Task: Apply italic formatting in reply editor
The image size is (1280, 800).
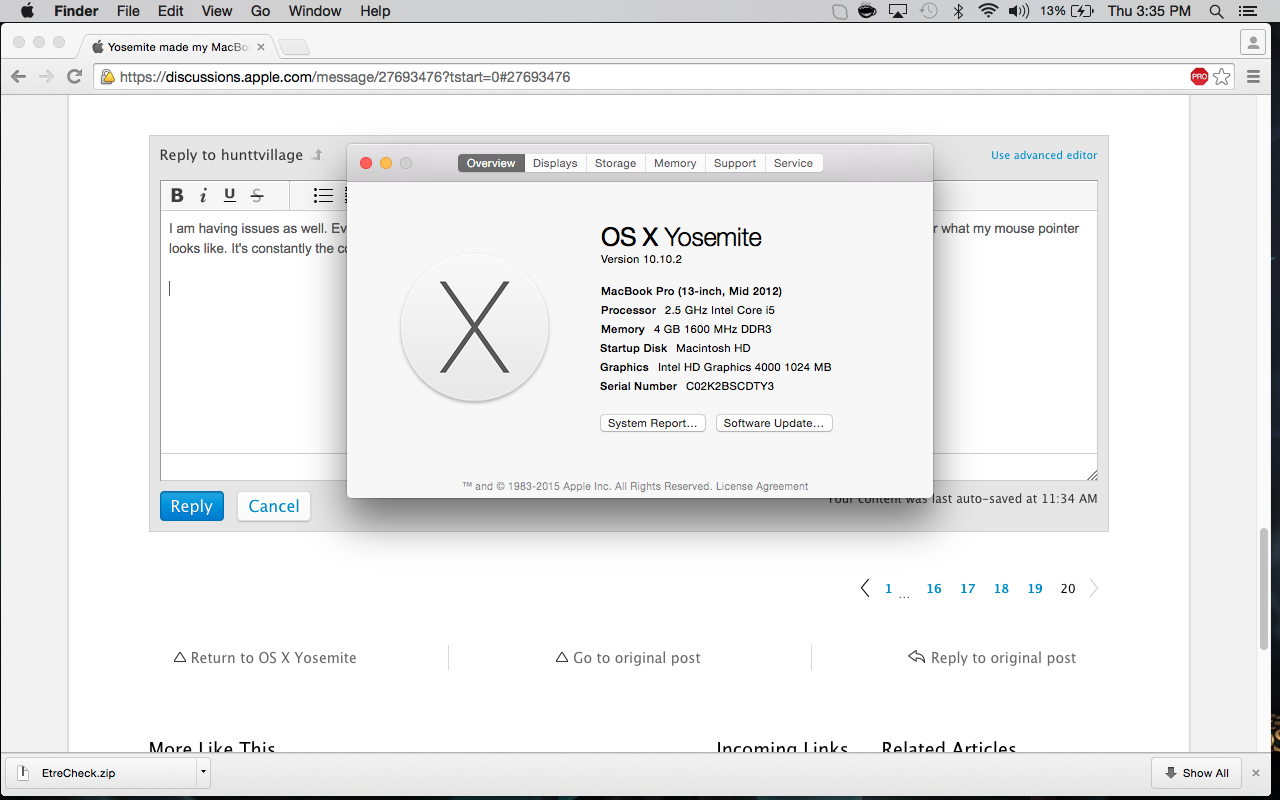Action: coord(203,196)
